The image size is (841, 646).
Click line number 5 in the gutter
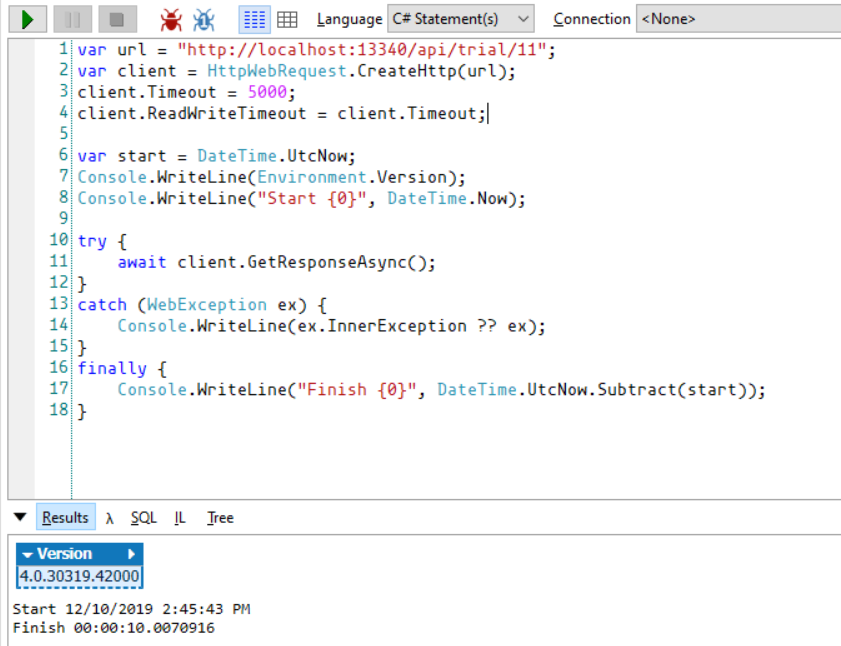pyautogui.click(x=64, y=133)
